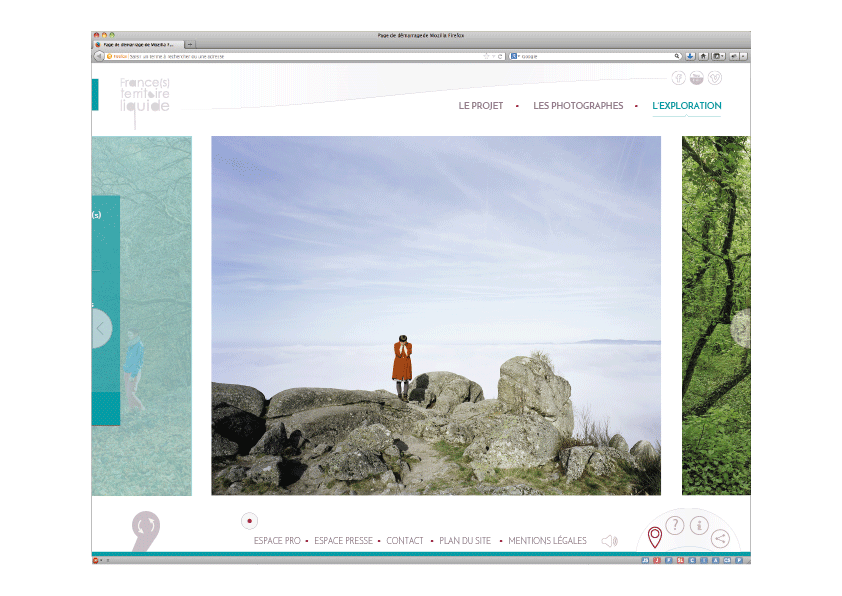Image resolution: width=842 pixels, height=596 pixels.
Task: Click the Facebook icon in header
Action: pos(679,79)
